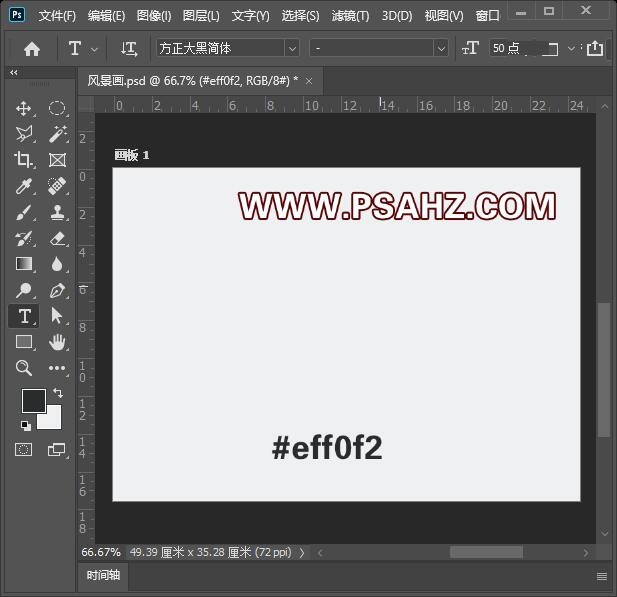Select the Brush tool
Viewport: 617px width, 597px height.
click(24, 213)
